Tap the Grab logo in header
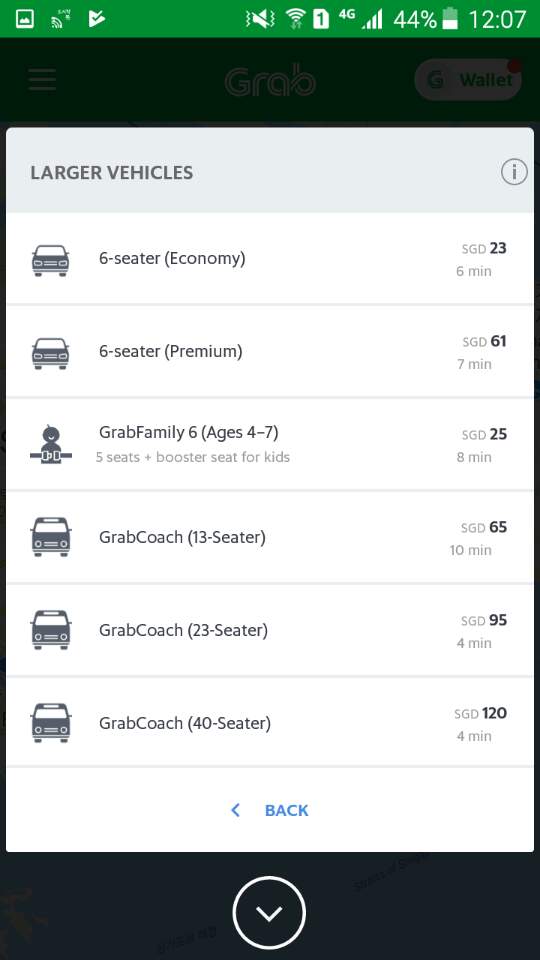Screen dimensions: 540x960 [x=270, y=81]
